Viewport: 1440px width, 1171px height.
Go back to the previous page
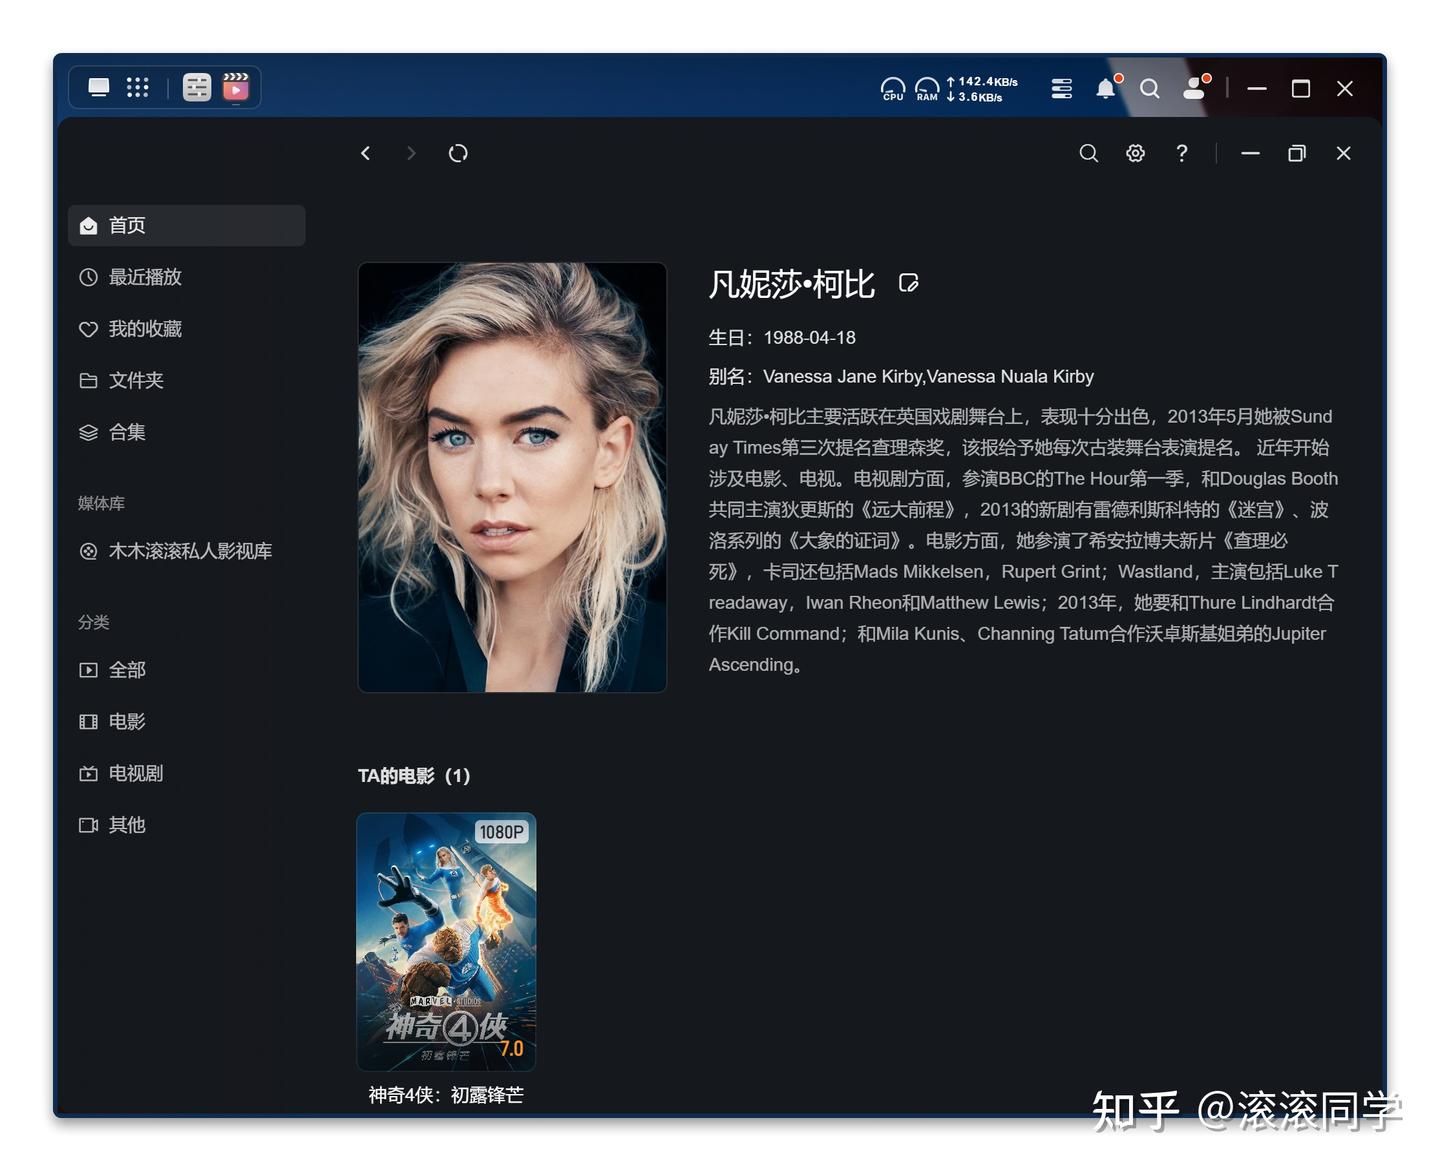pyautogui.click(x=366, y=153)
